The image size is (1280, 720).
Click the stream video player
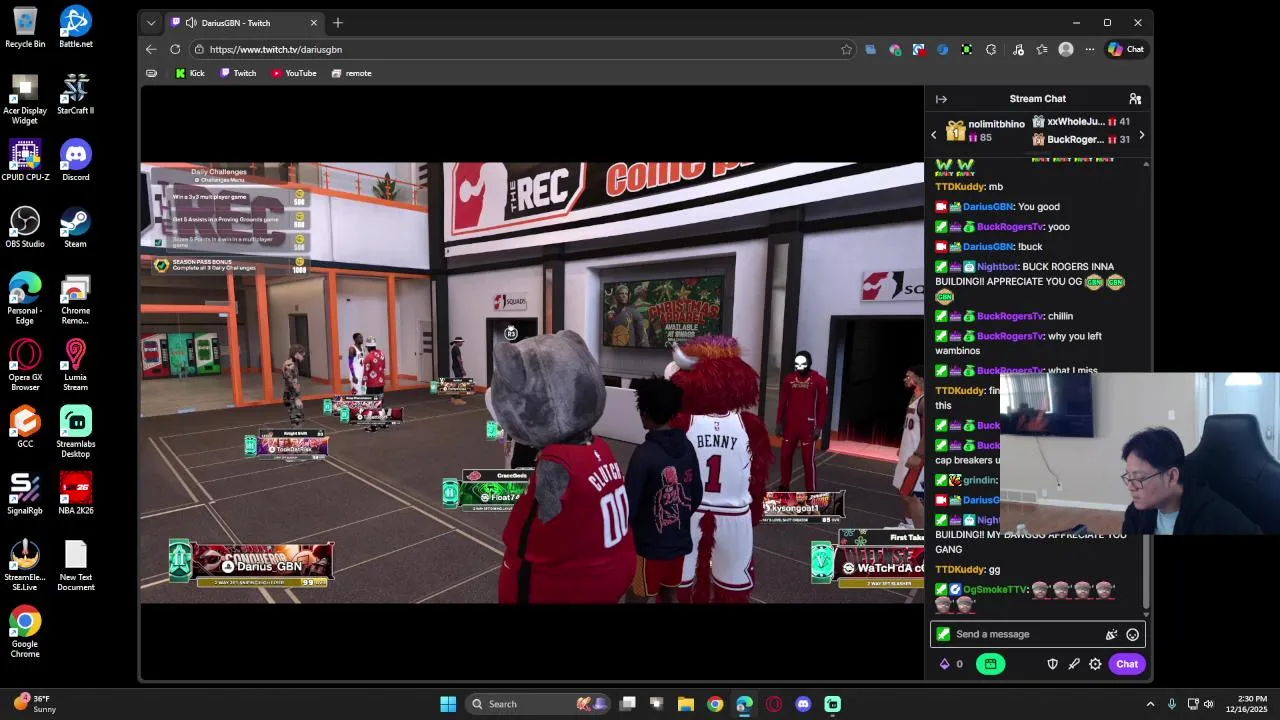532,383
